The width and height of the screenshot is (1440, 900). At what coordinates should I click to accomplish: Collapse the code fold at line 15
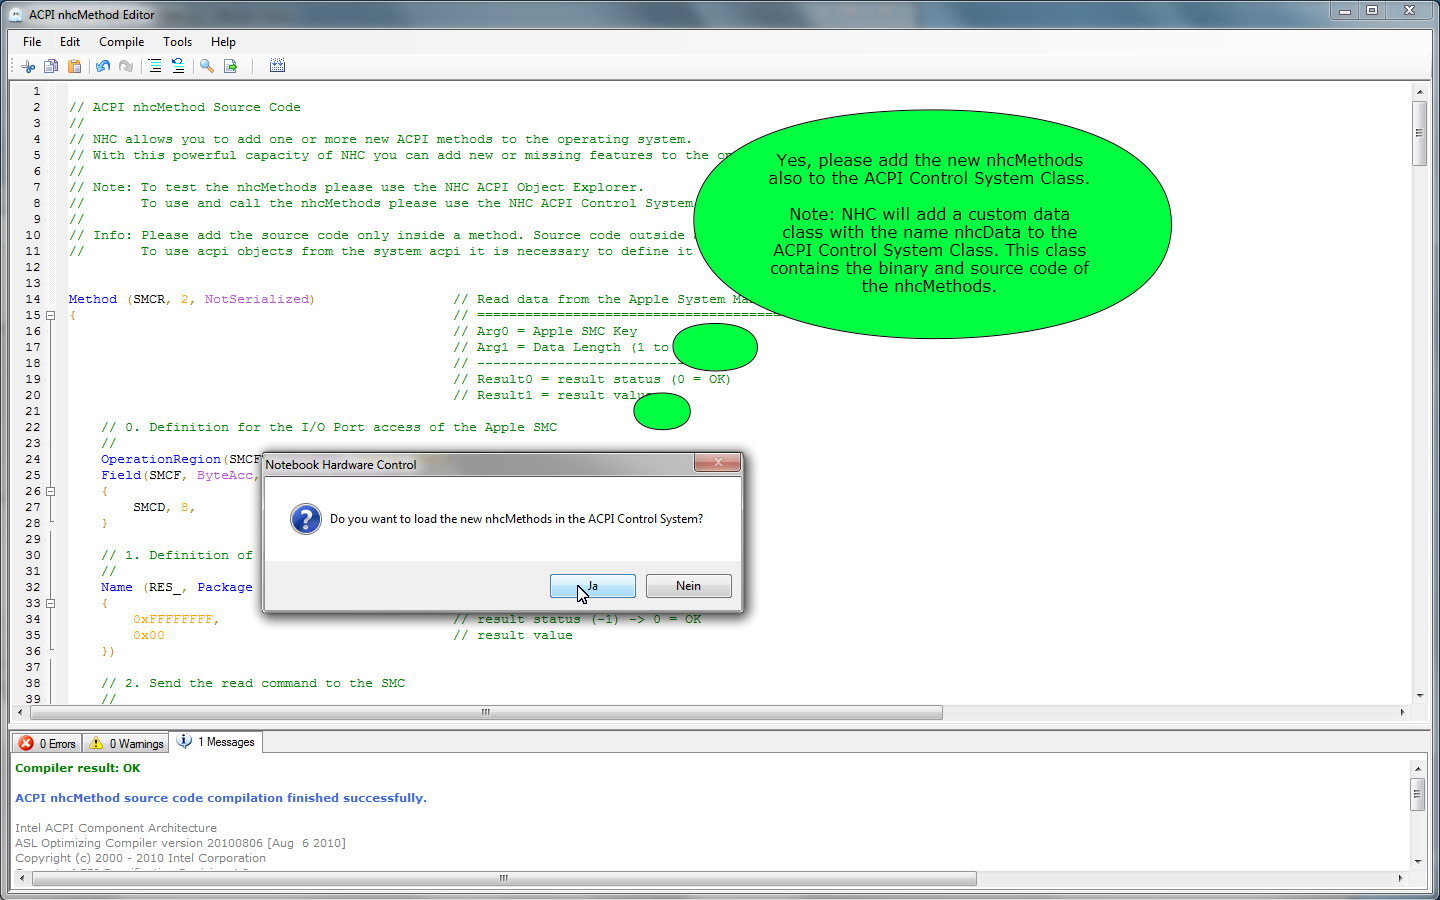tap(50, 315)
